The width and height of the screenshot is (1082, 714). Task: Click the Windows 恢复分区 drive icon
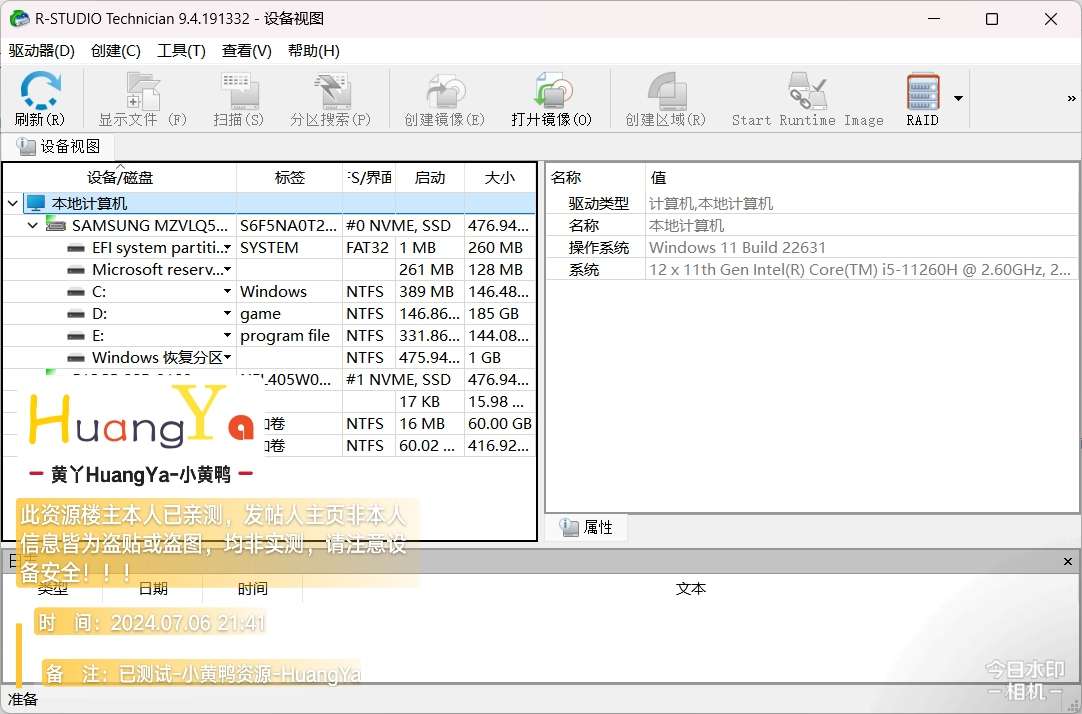76,359
